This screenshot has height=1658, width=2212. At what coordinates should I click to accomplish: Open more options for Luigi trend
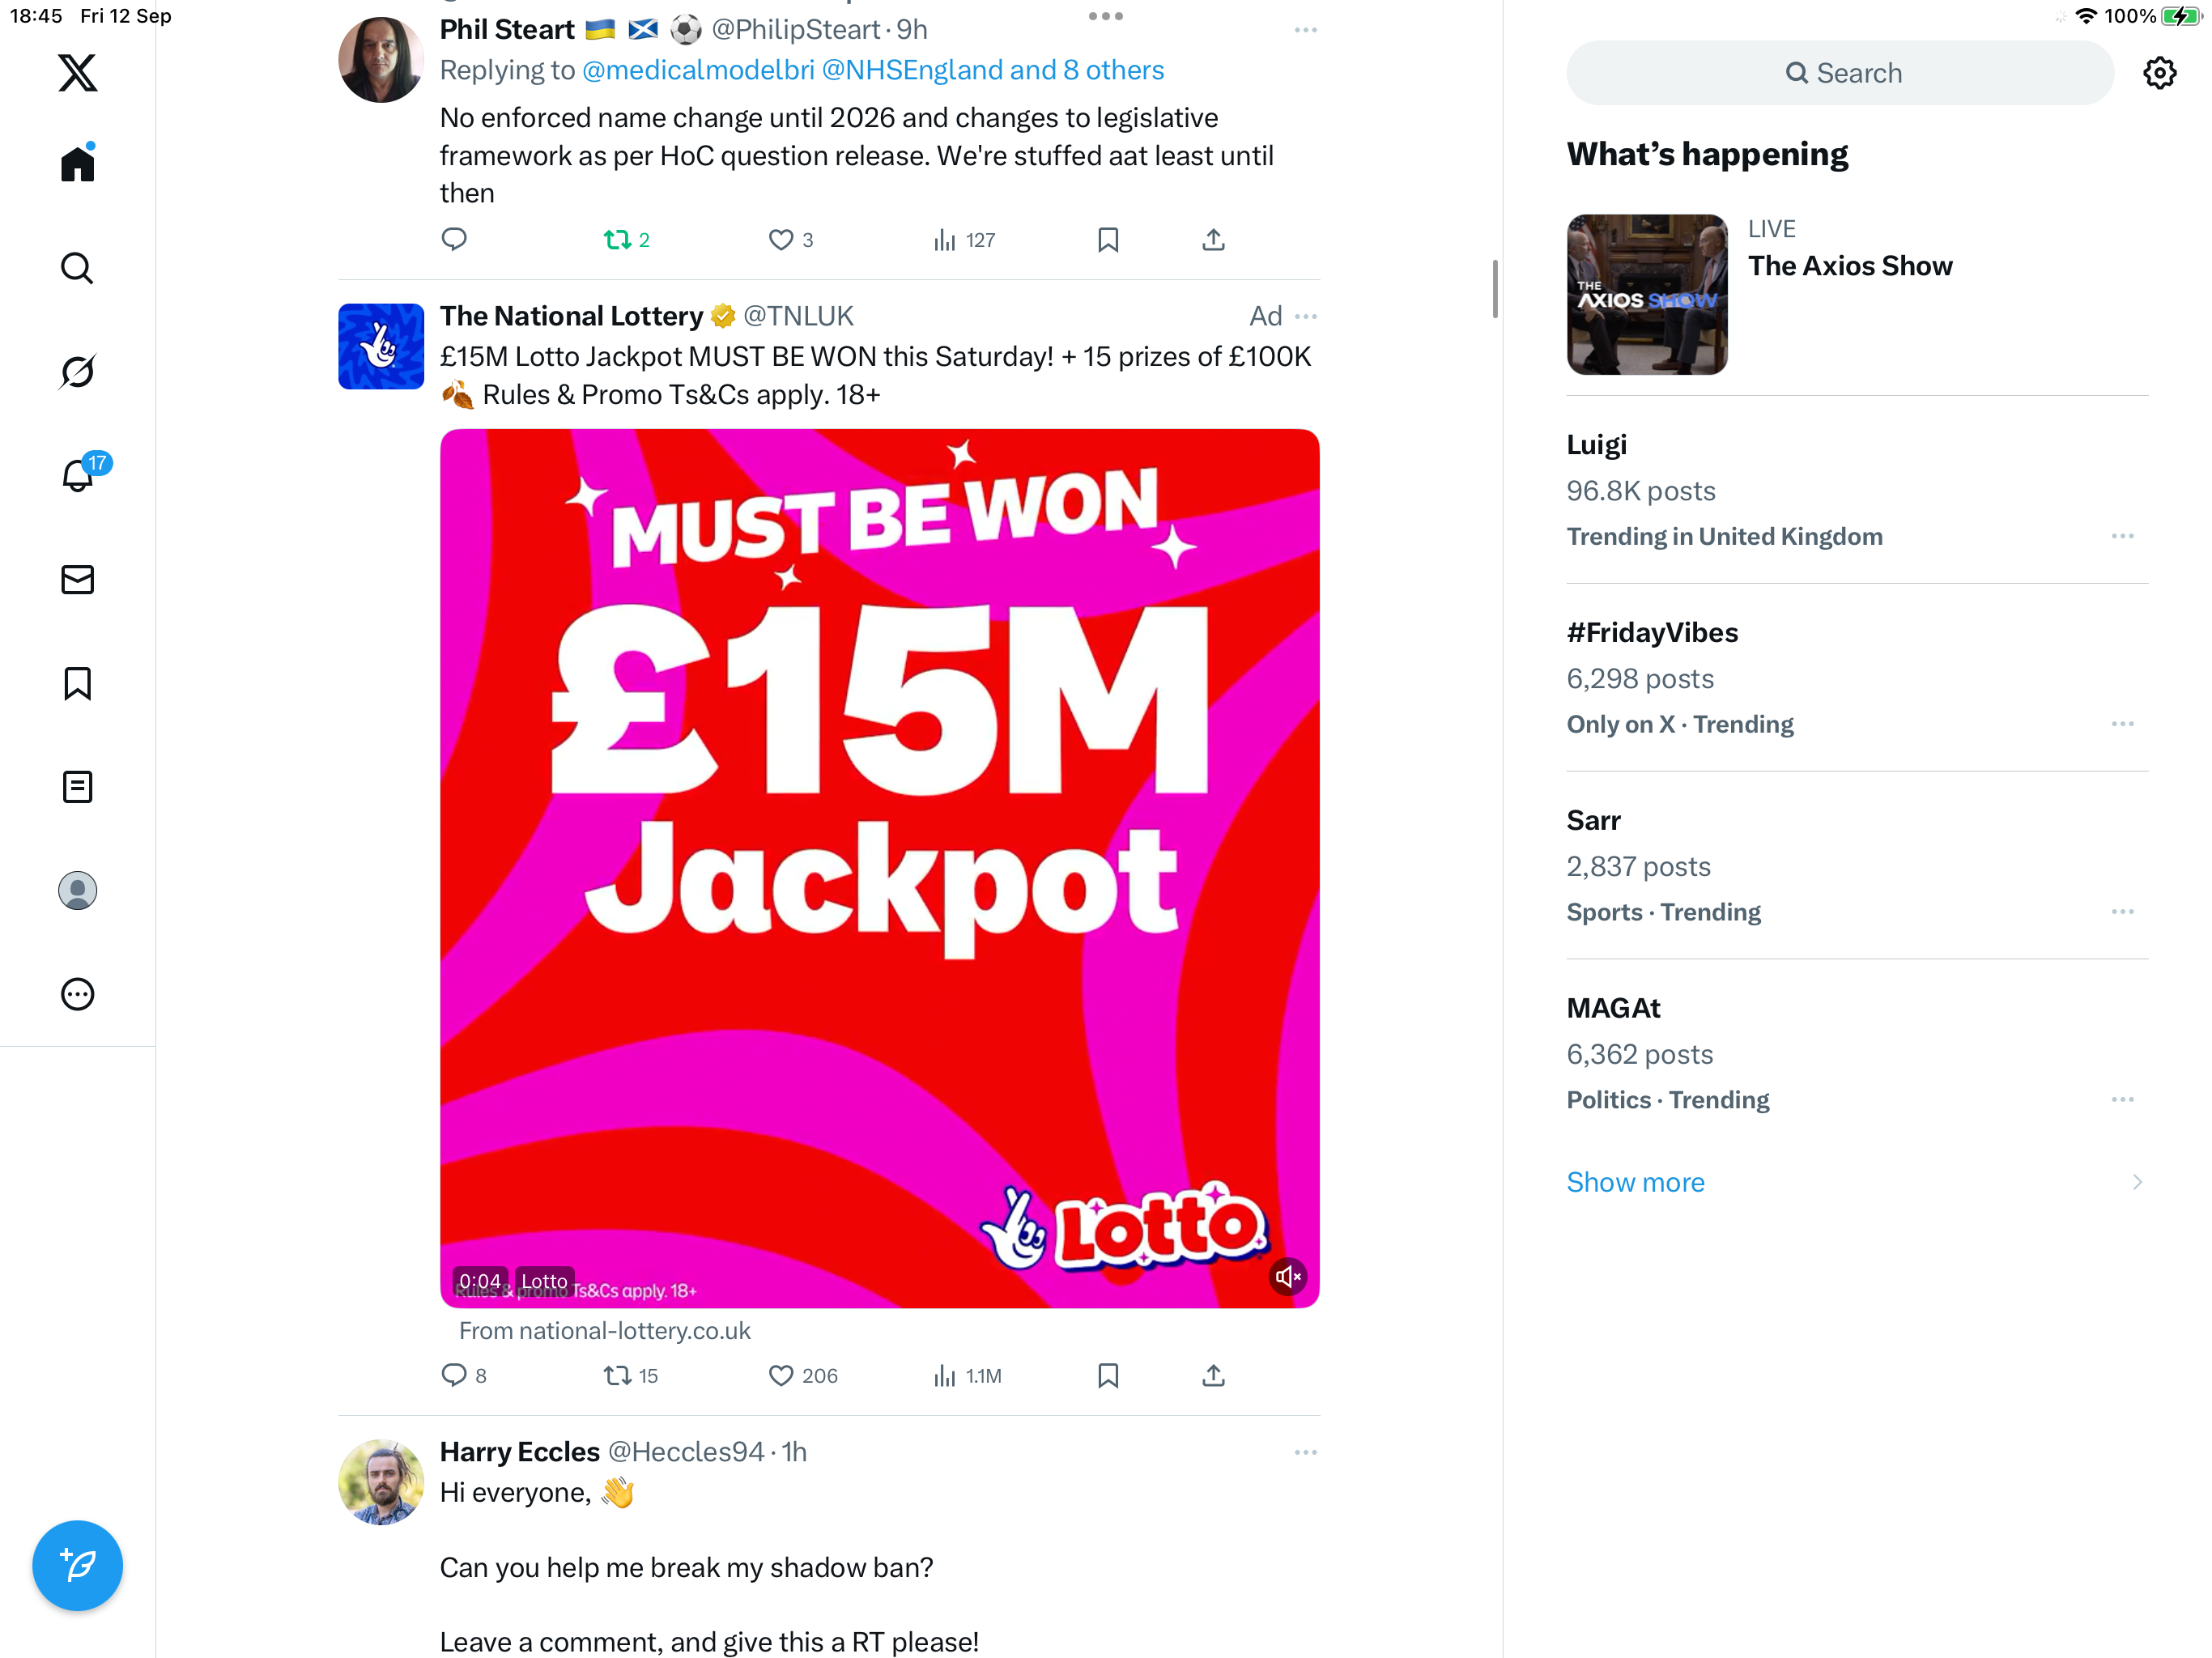click(2122, 536)
